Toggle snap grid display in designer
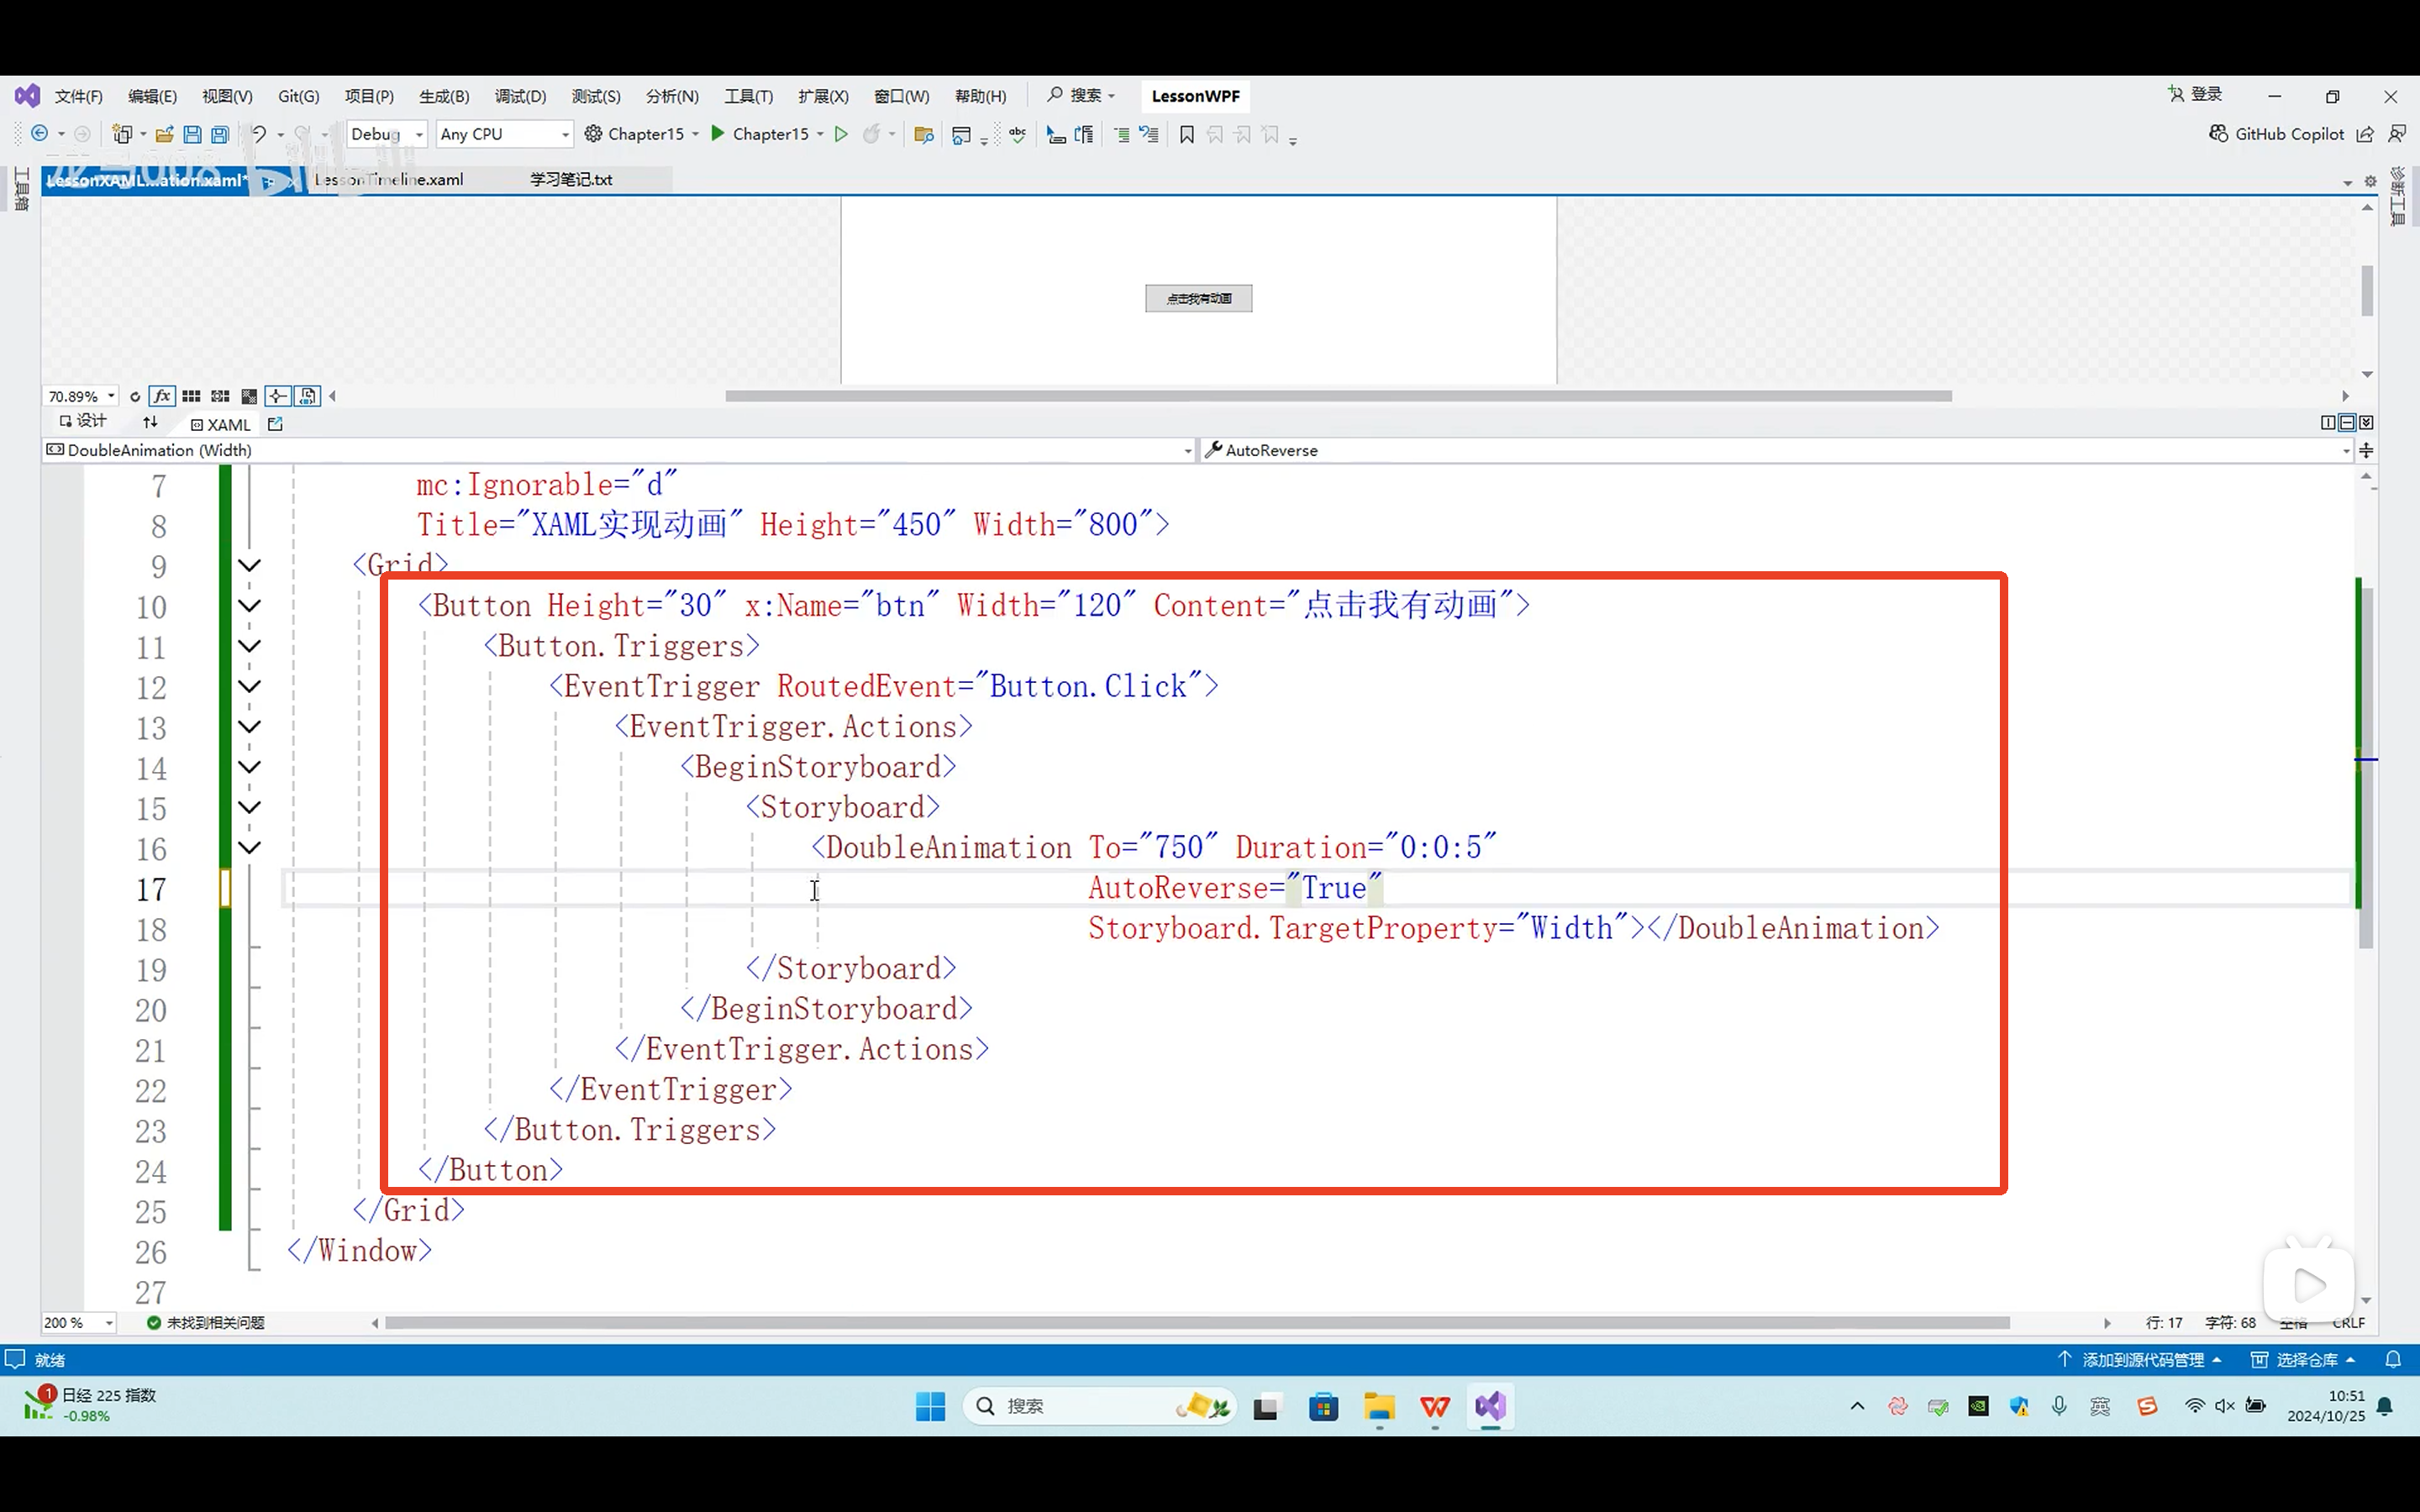The height and width of the screenshot is (1512, 2420). pyautogui.click(x=191, y=396)
